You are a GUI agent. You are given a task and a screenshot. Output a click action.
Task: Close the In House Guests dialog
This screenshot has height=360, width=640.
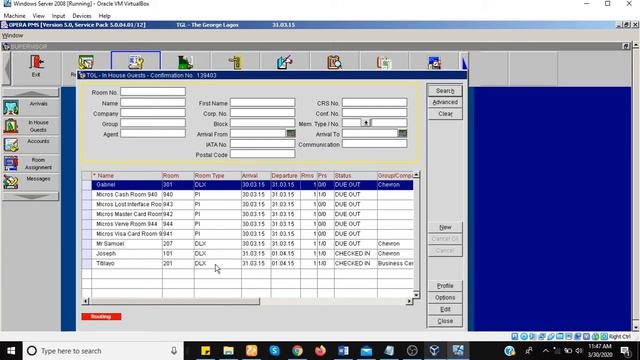(445, 321)
